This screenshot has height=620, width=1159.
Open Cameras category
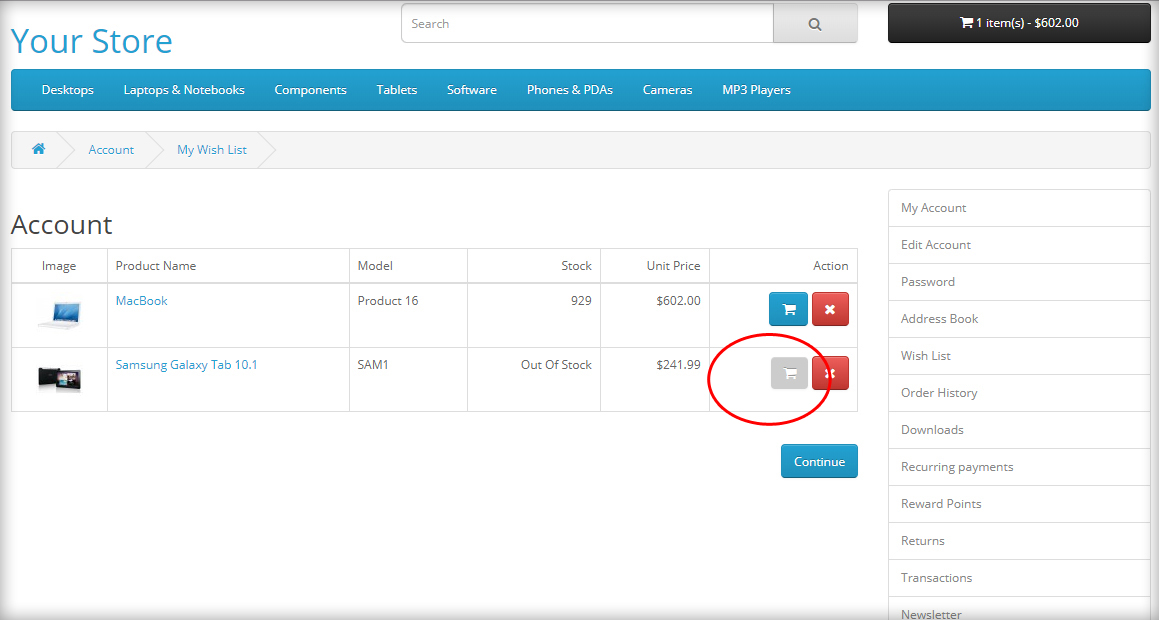(667, 90)
